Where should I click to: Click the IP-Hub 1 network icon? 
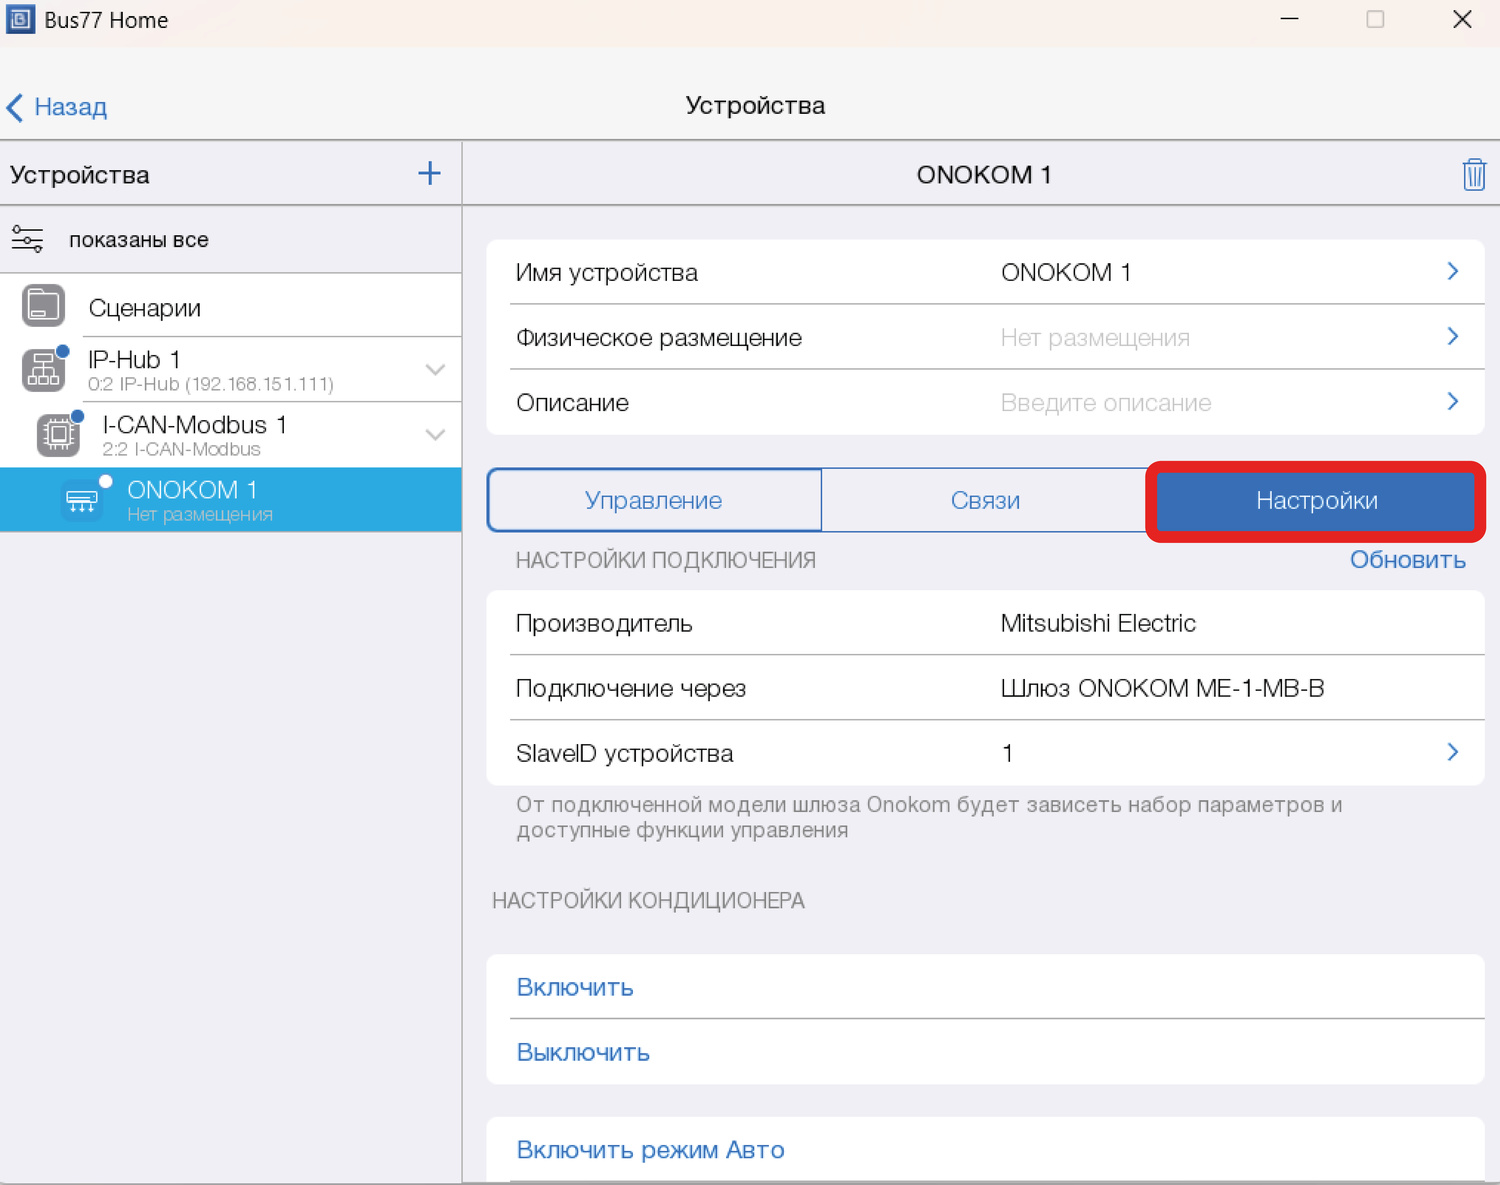[x=43, y=370]
